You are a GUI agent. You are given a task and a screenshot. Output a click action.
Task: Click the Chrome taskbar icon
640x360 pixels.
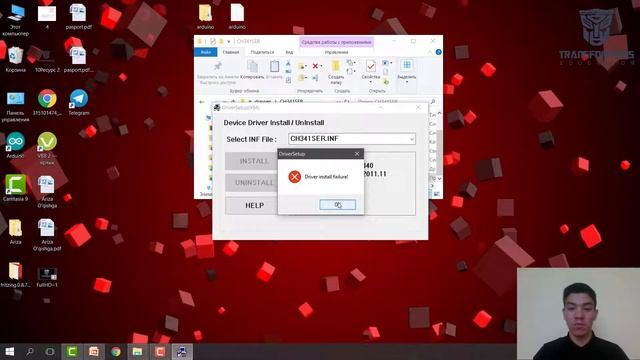[116, 351]
